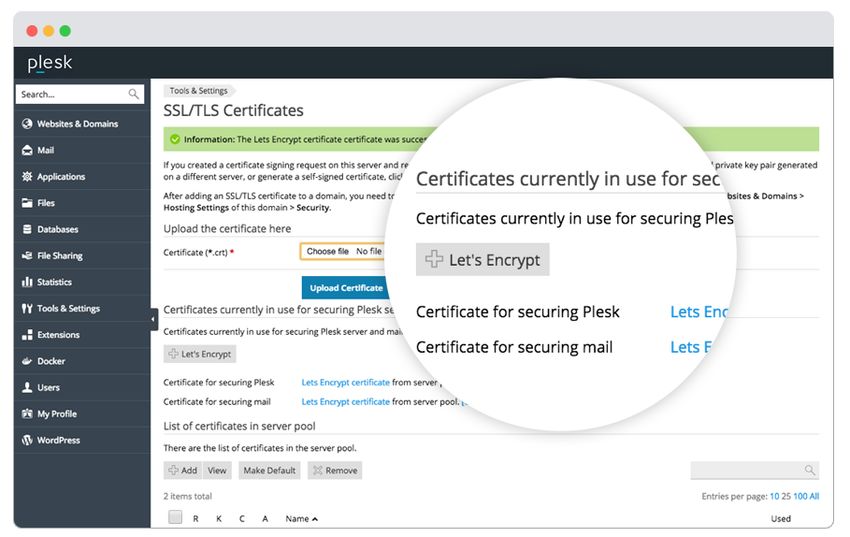This screenshot has height=537, width=850.
Task: Open WordPress in the sidebar
Action: (x=81, y=440)
